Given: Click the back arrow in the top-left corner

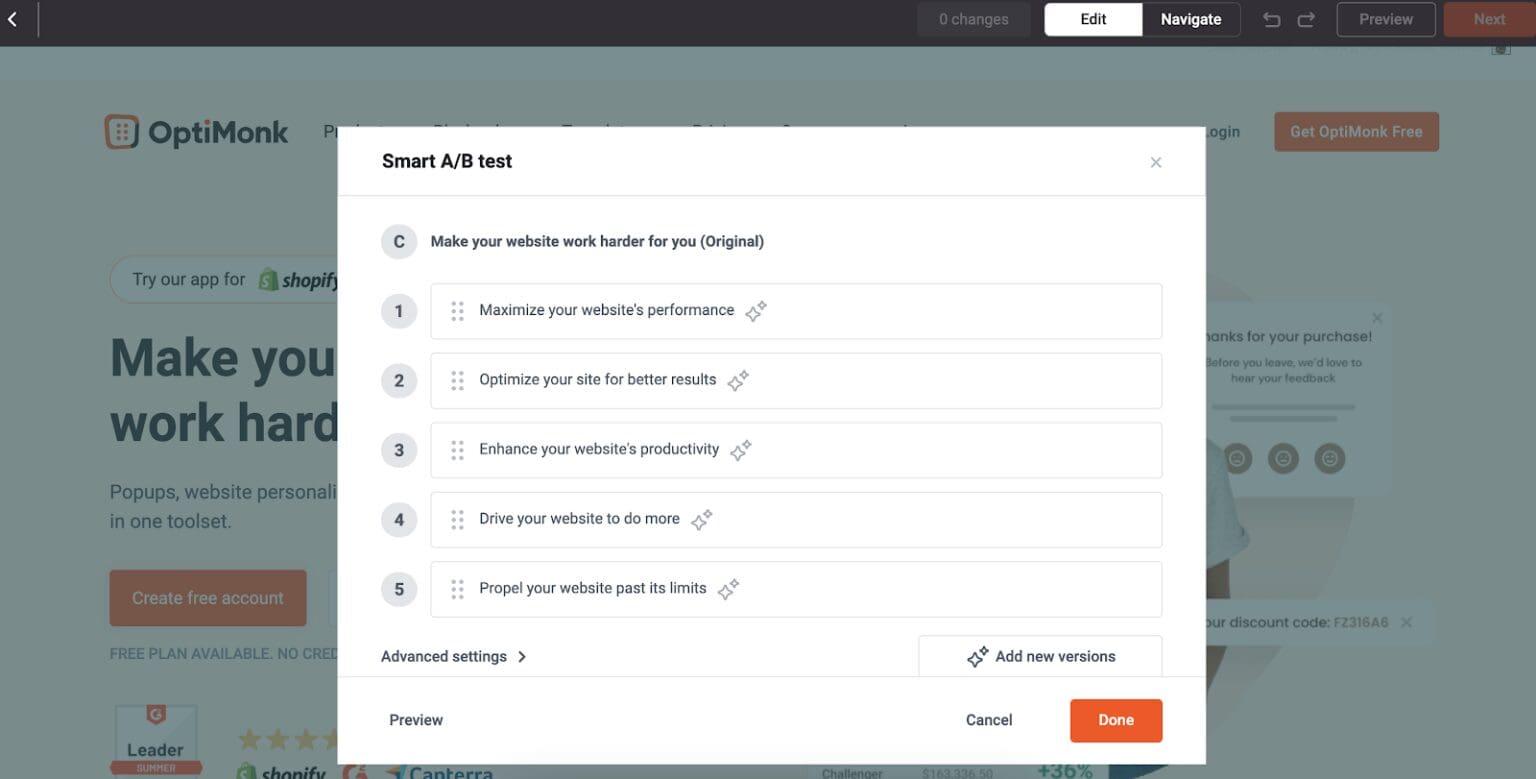Looking at the screenshot, I should pyautogui.click(x=13, y=18).
